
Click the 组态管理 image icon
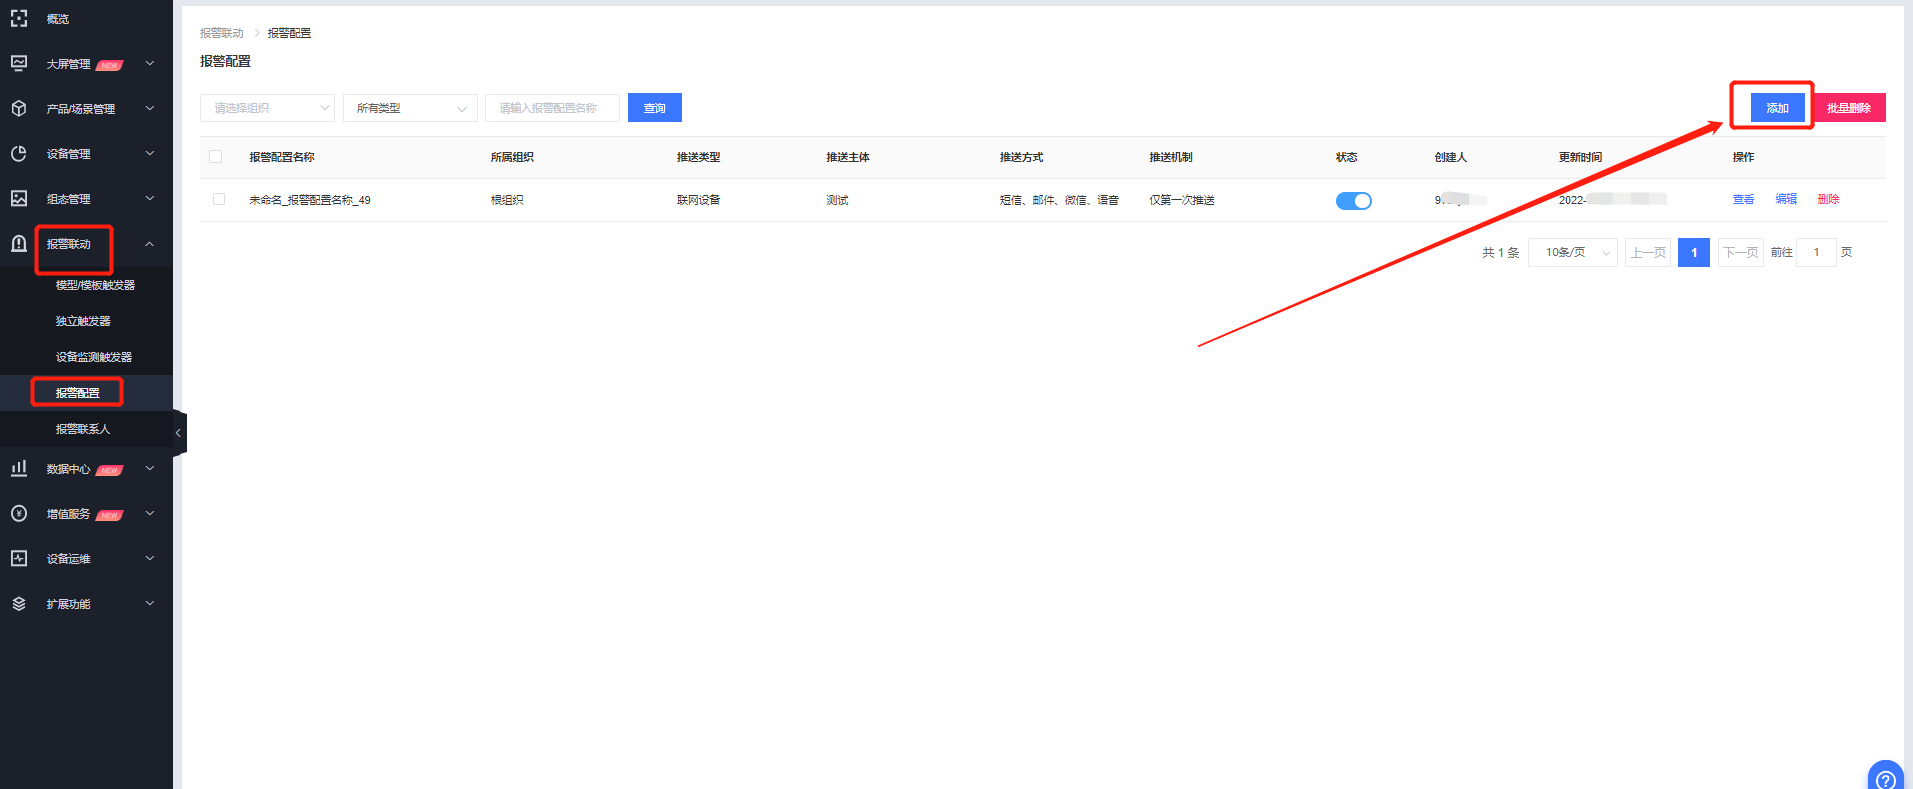[19, 198]
